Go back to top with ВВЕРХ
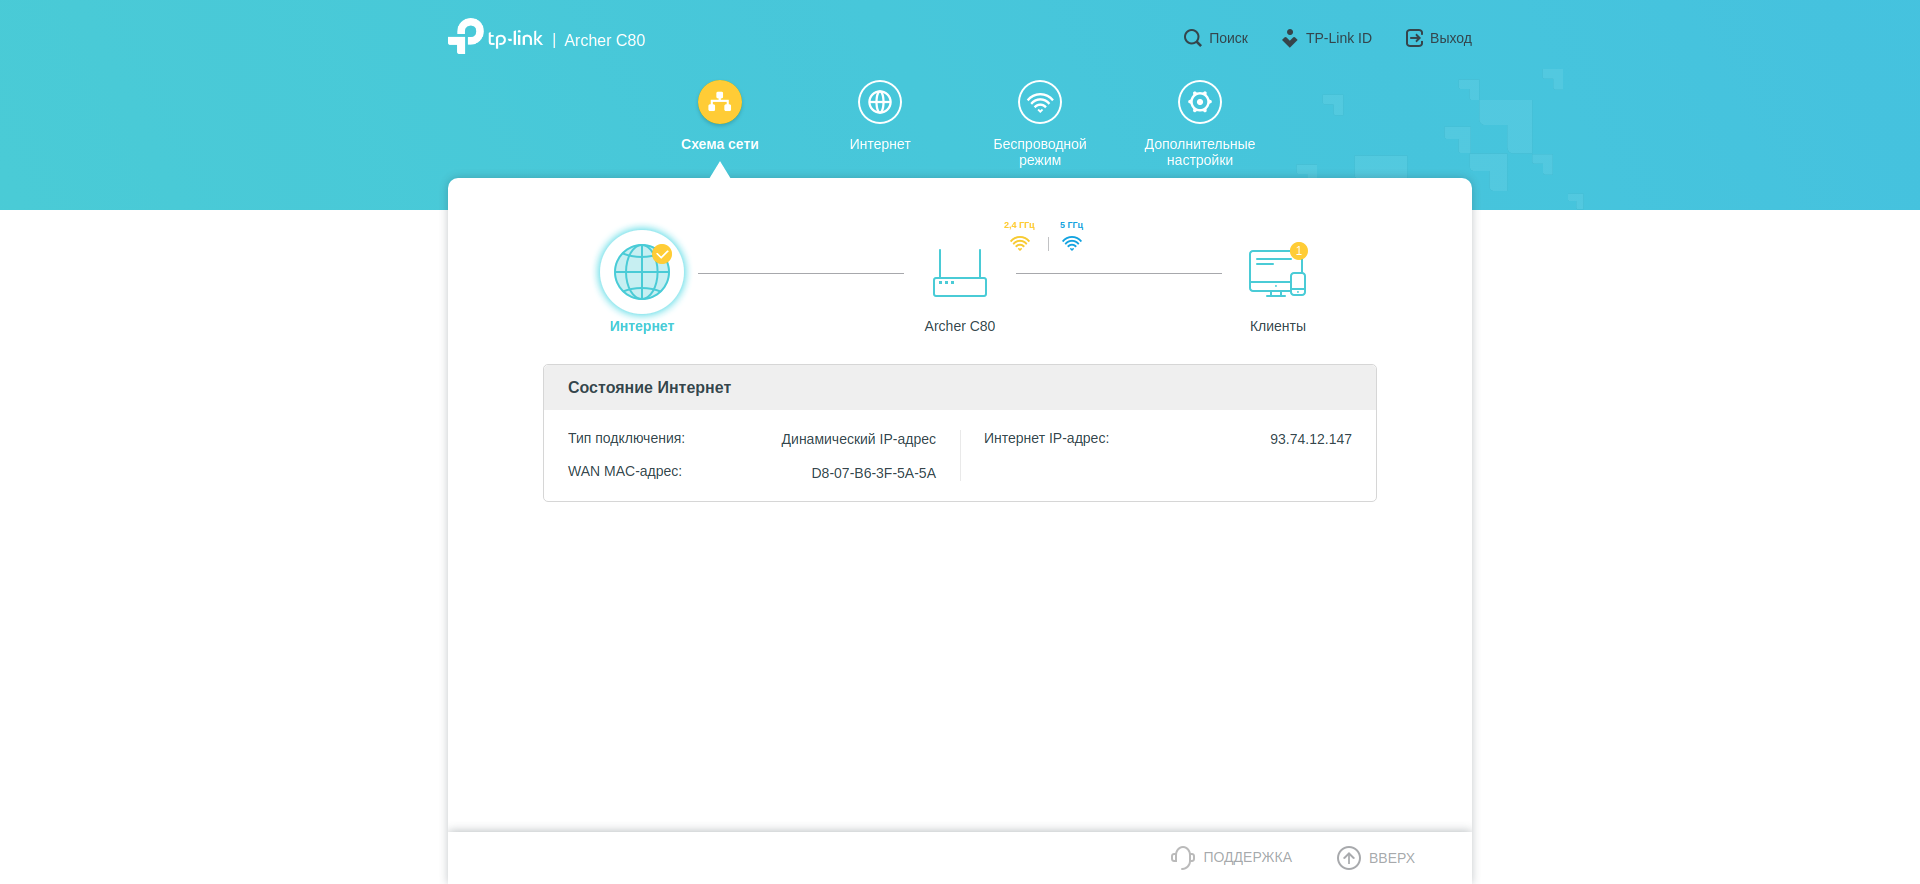This screenshot has height=884, width=1920. 1377,858
